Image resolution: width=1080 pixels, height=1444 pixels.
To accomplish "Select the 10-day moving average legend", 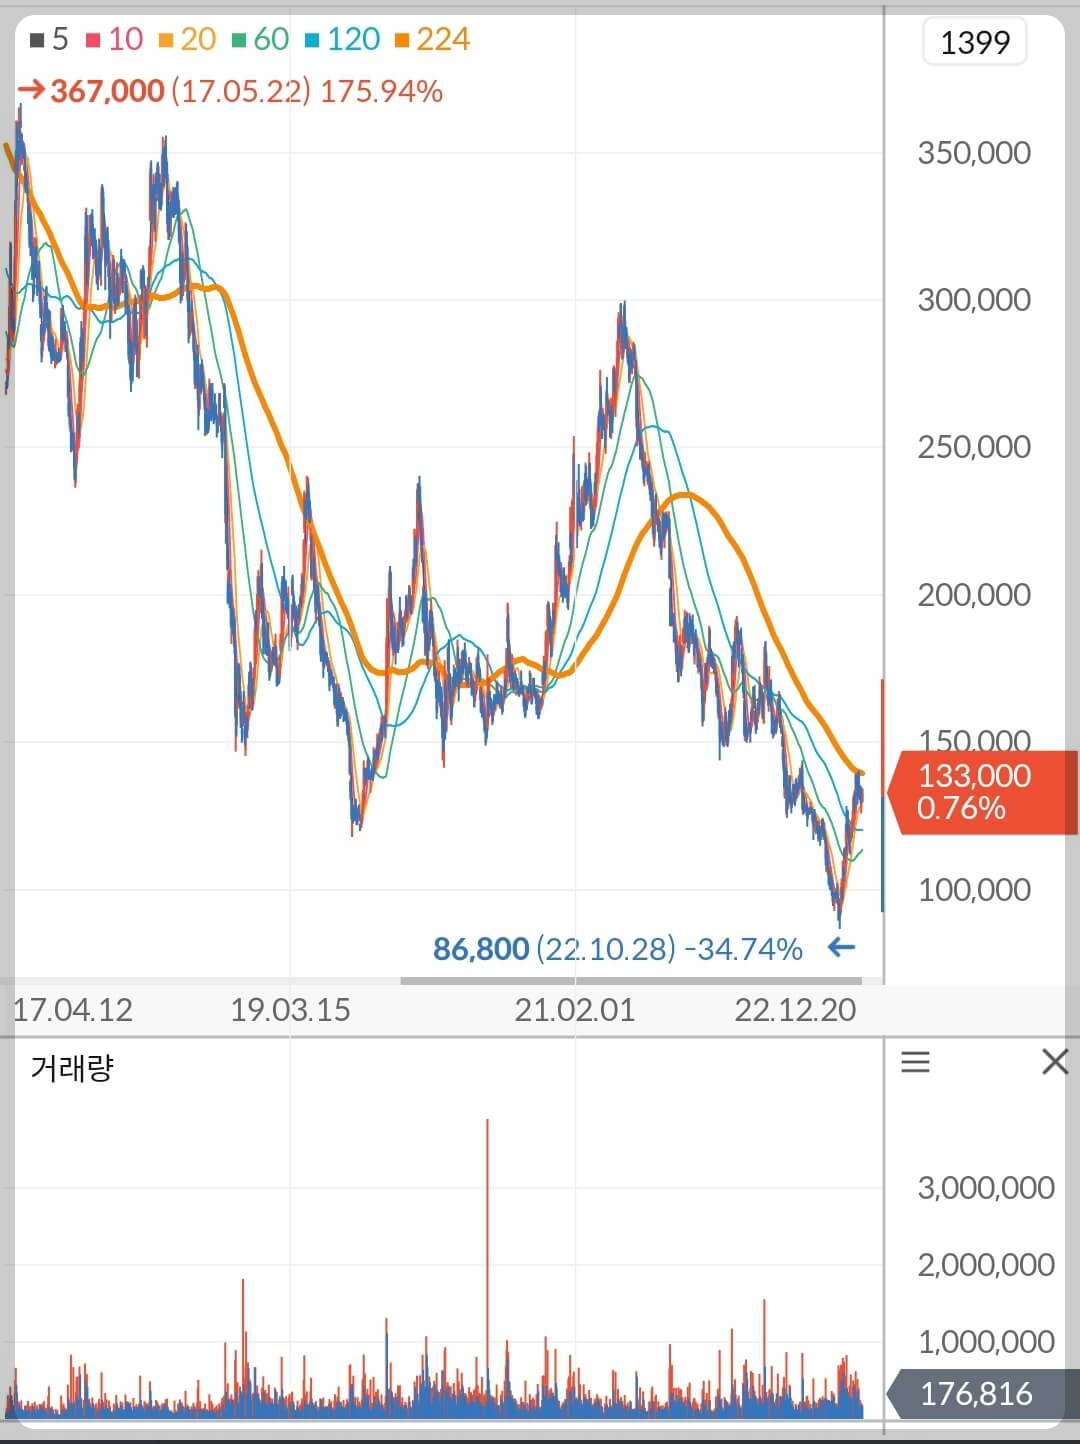I will (114, 39).
